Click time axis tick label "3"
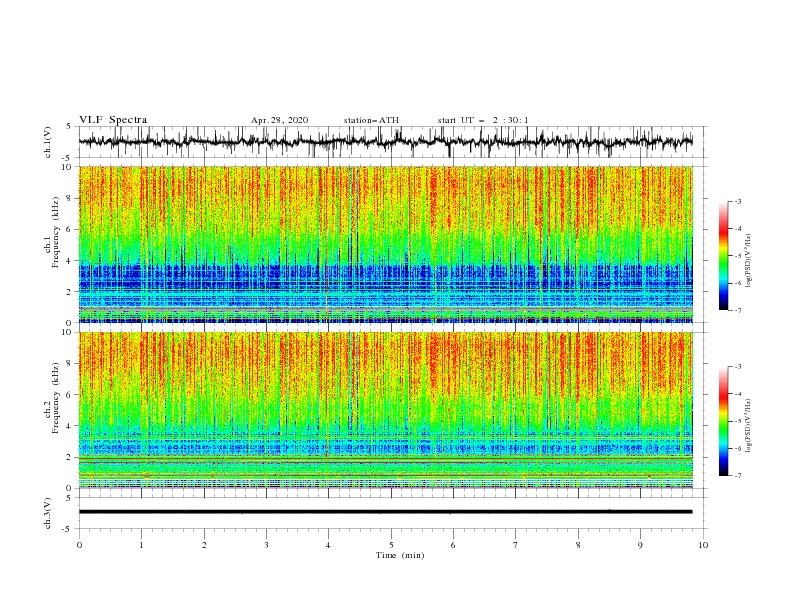 point(266,545)
